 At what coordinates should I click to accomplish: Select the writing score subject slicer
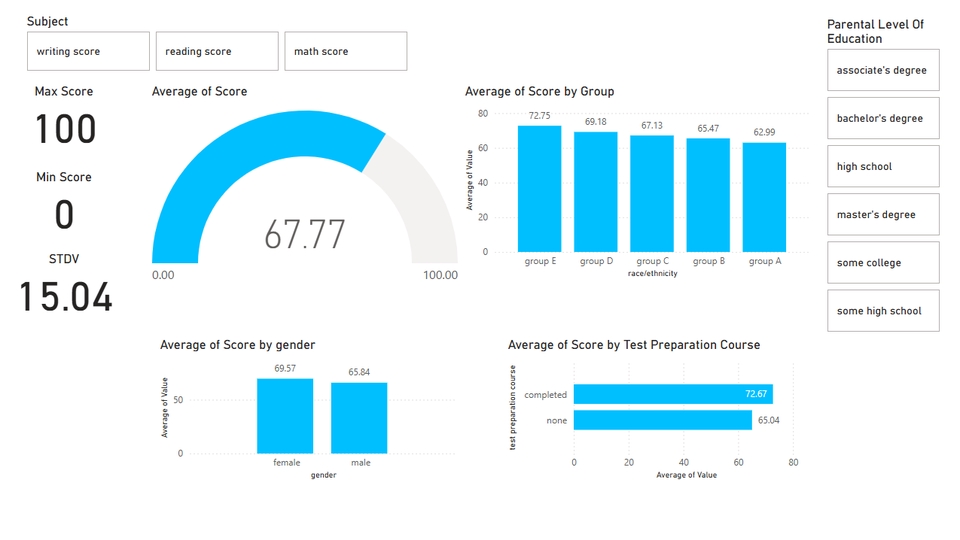pos(88,51)
